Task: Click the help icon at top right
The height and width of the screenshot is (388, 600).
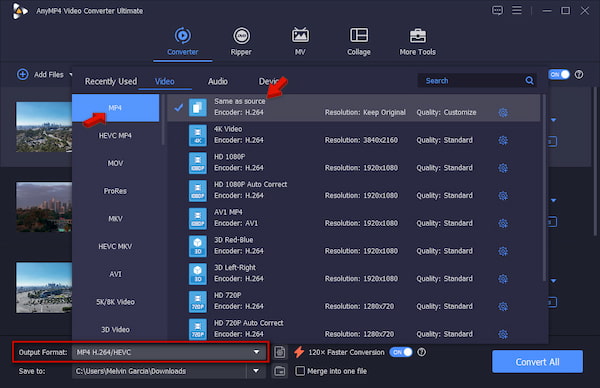Action: [x=579, y=74]
